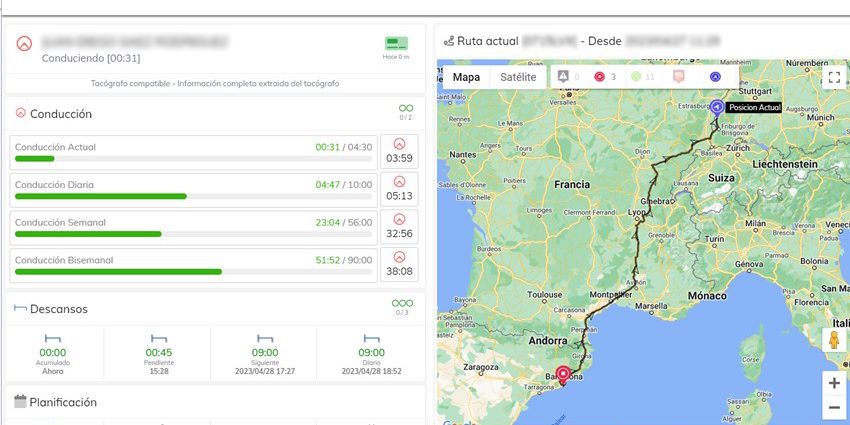850x425 pixels.
Task: Click the red Barcelona destination marker
Action: tap(563, 375)
